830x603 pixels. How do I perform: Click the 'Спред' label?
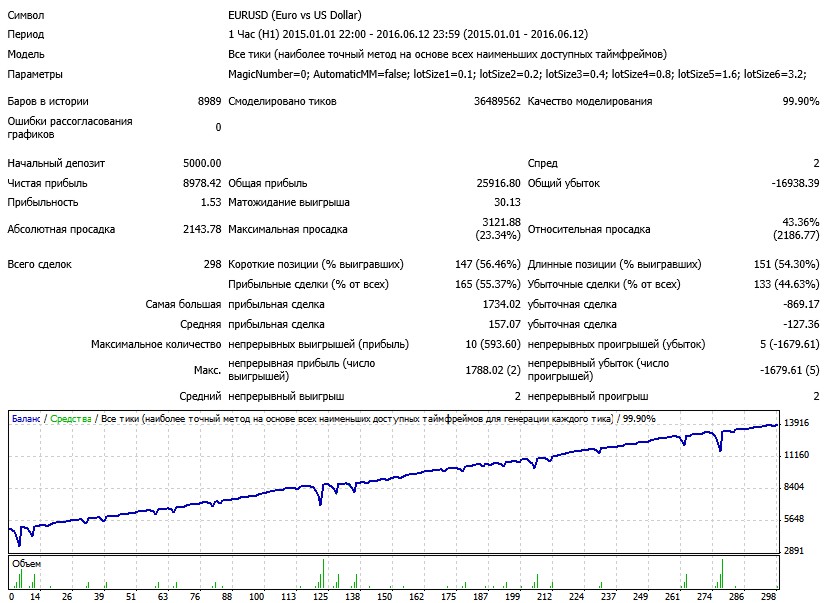543,163
